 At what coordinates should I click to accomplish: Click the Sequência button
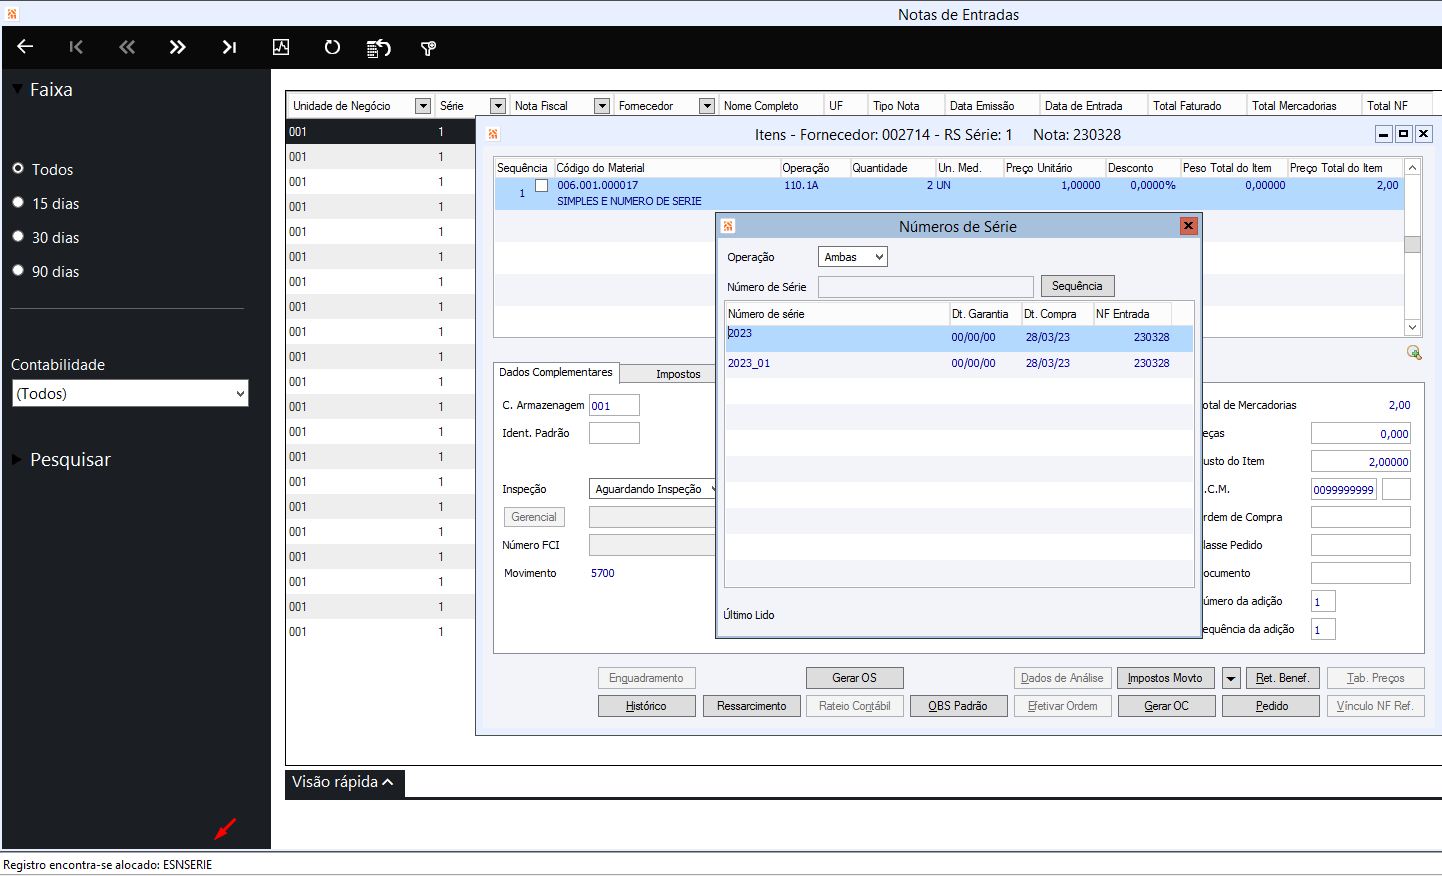point(1077,286)
